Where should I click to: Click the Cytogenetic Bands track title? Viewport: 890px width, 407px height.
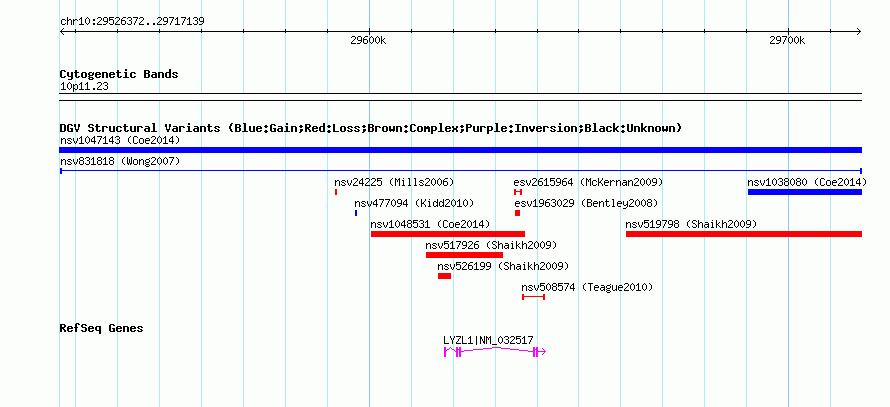point(119,74)
